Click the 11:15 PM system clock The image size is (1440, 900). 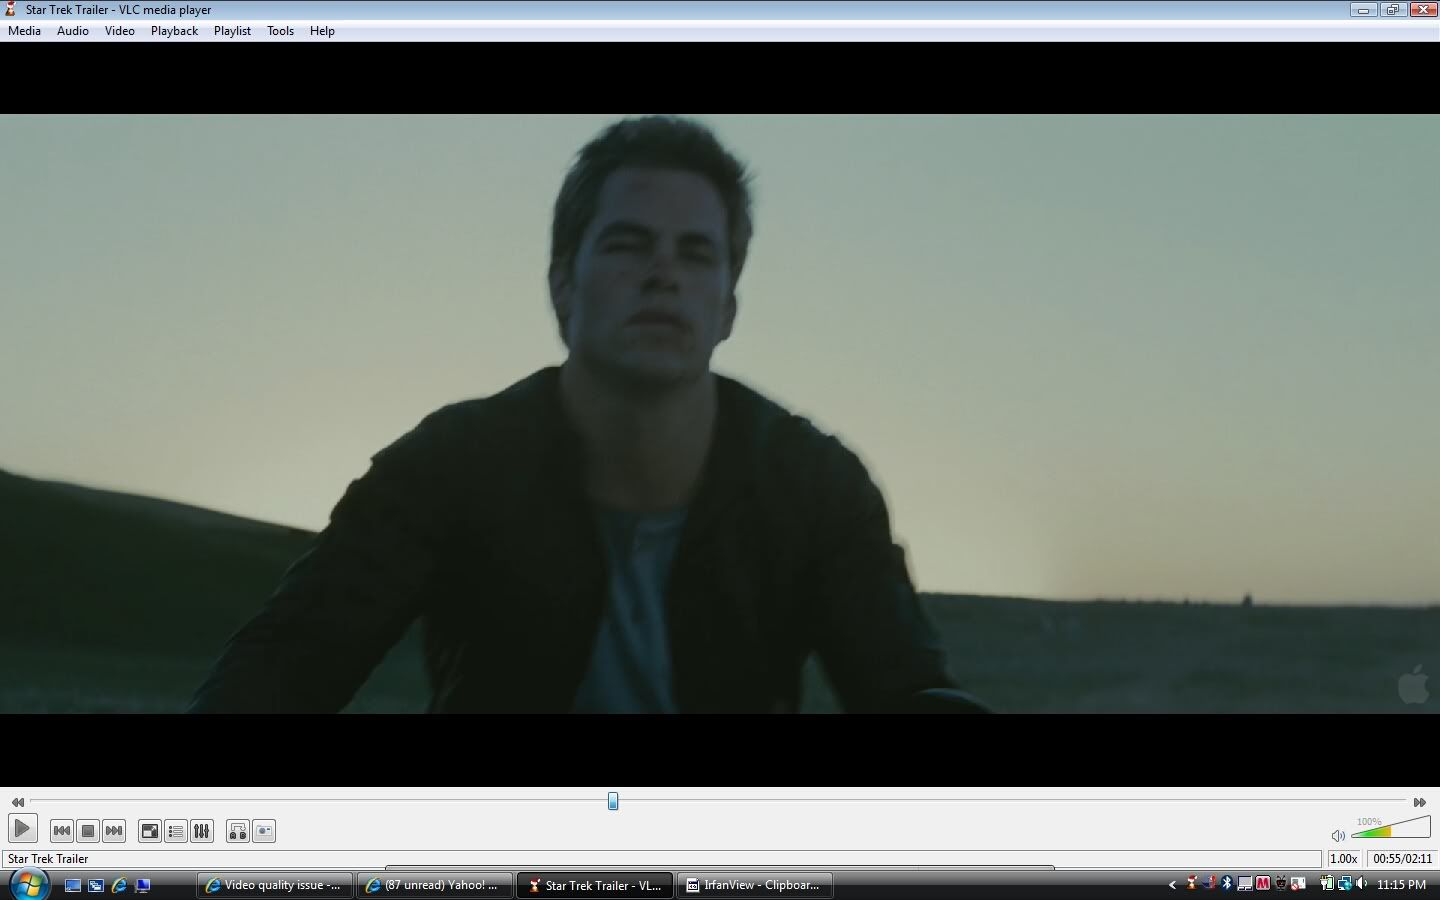[1401, 885]
